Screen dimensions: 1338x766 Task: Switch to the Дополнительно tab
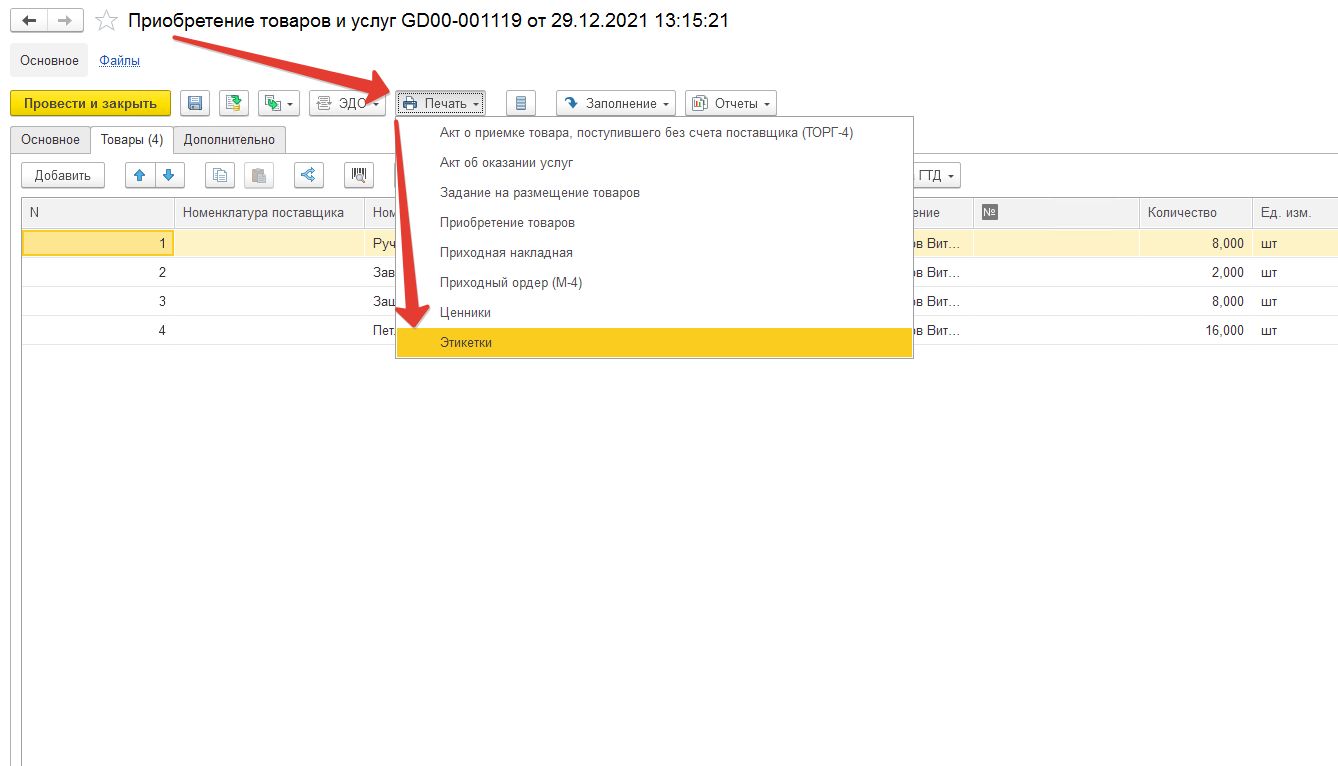[229, 139]
